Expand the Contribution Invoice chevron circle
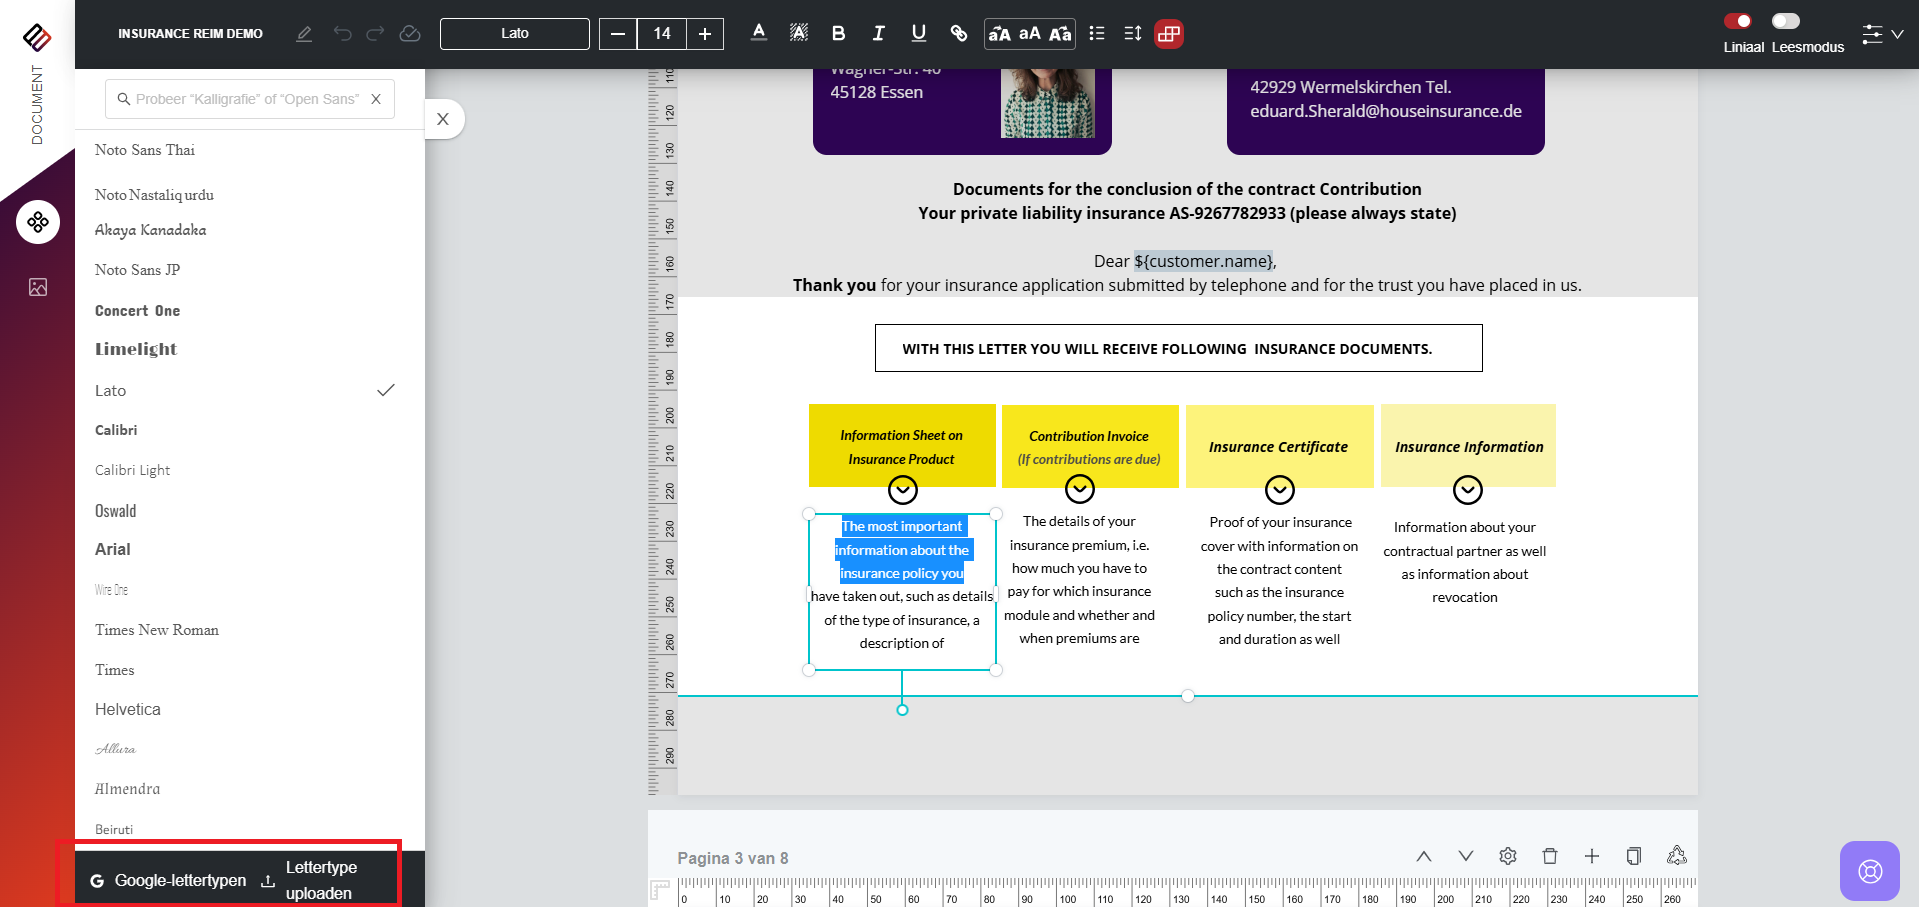1919x907 pixels. pos(1079,489)
